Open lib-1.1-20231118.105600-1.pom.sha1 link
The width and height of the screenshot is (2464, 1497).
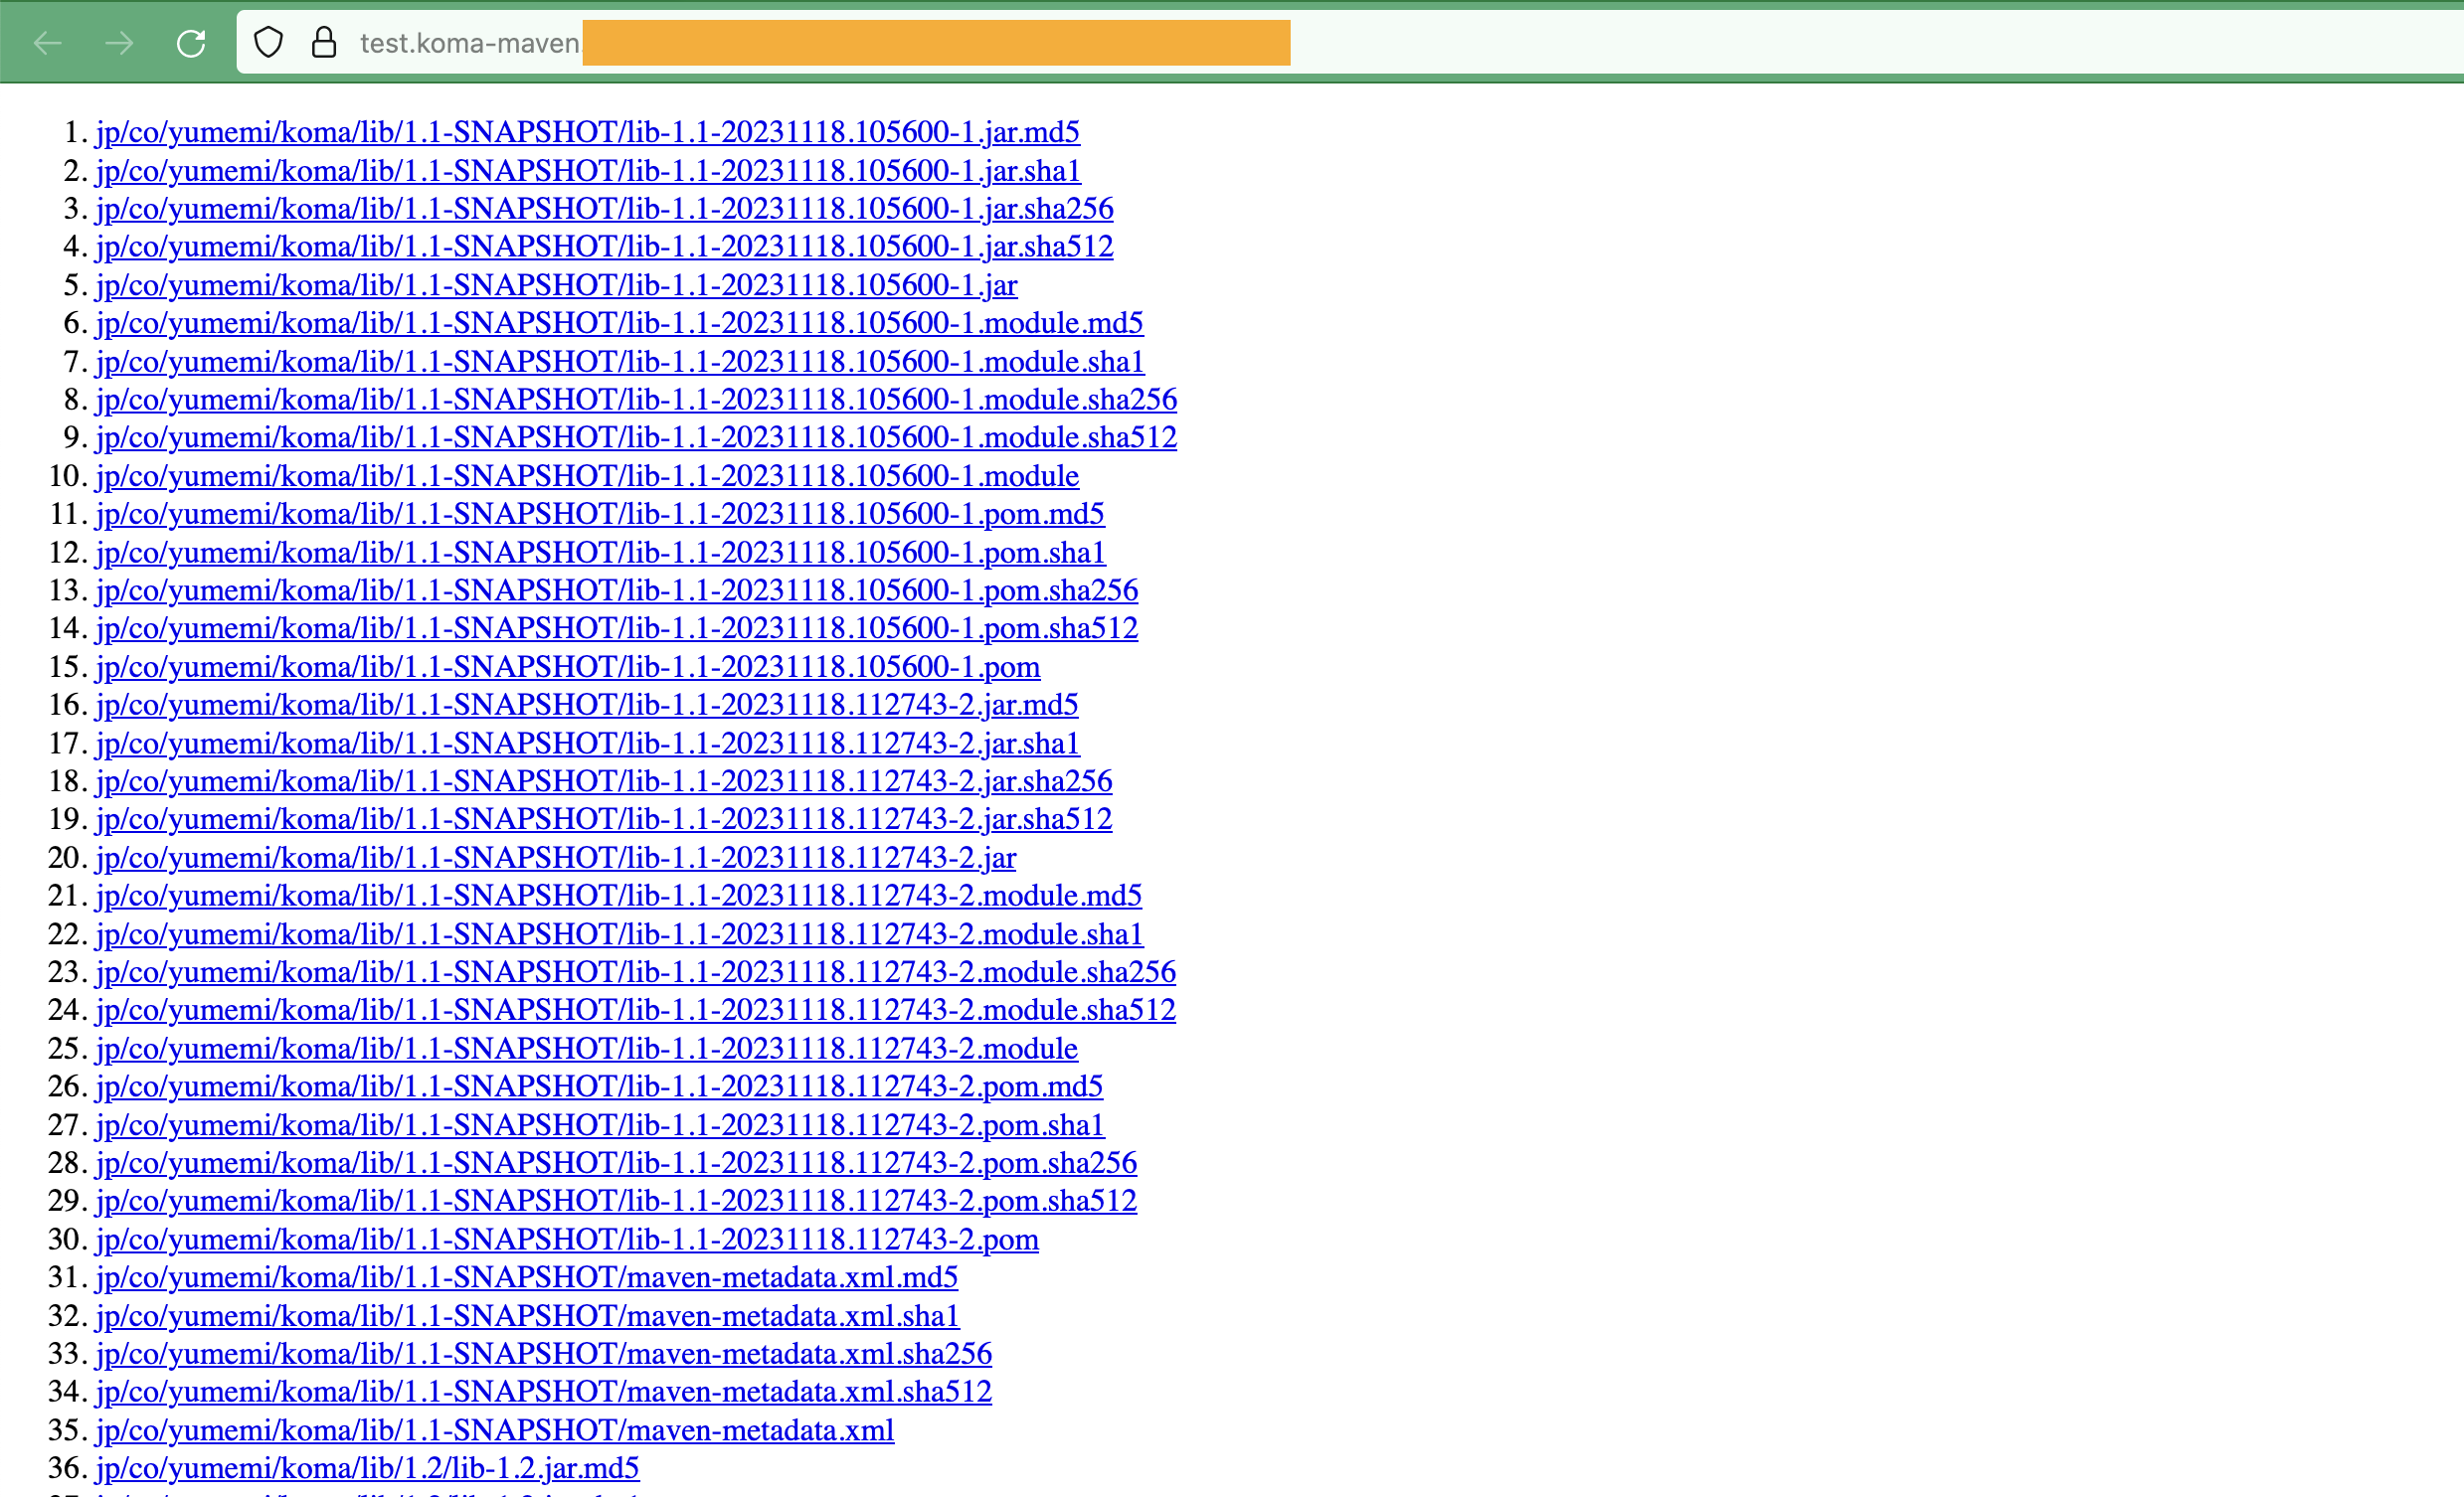tap(600, 553)
